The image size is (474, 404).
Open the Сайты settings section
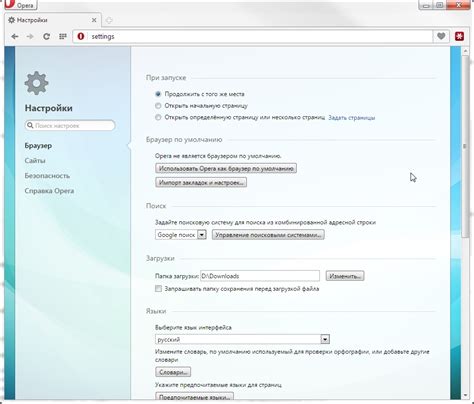[35, 161]
